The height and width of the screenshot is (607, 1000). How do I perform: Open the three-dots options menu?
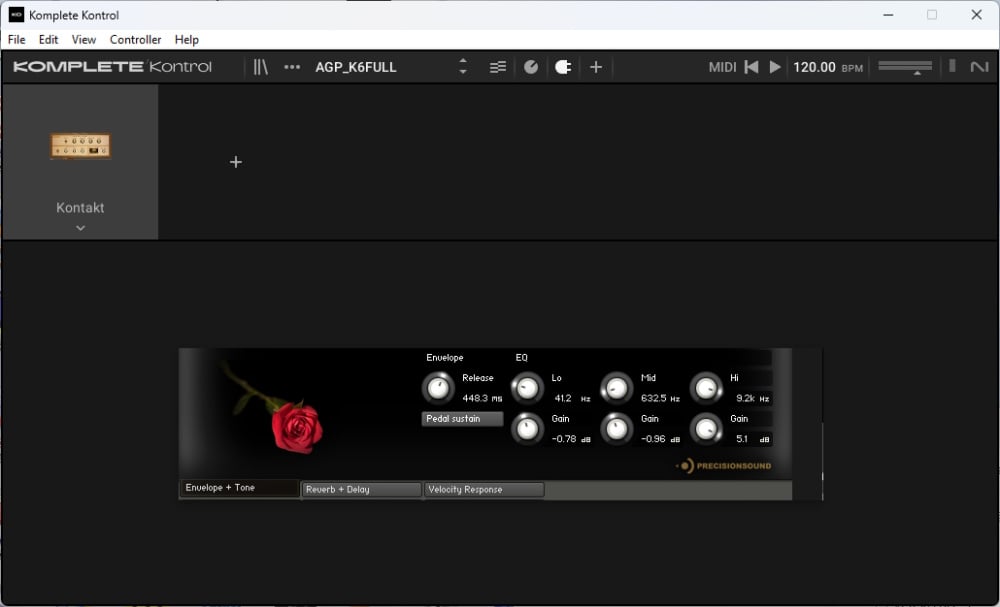(x=292, y=67)
